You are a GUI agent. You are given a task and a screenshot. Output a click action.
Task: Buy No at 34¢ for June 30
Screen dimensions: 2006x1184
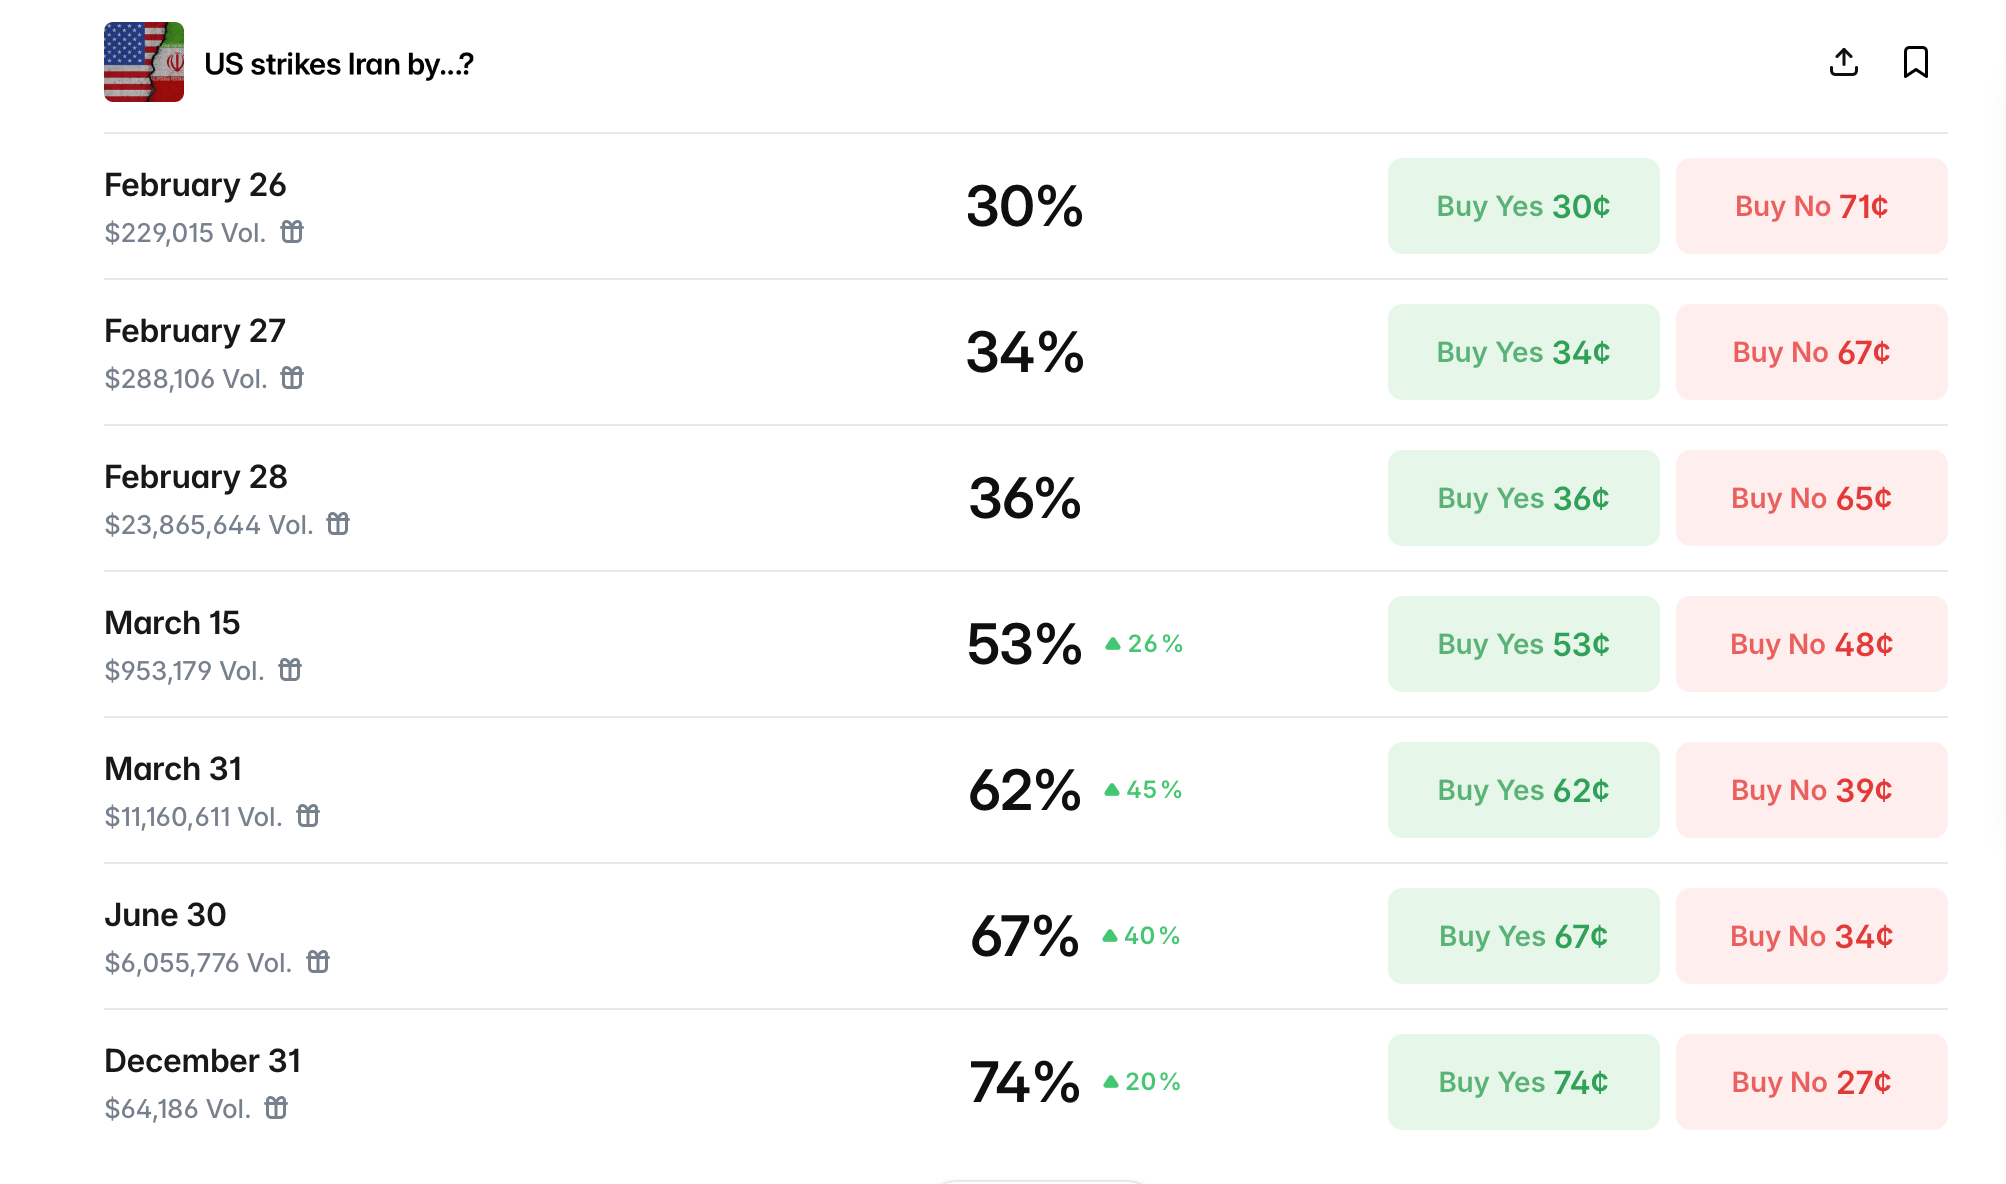(1811, 936)
